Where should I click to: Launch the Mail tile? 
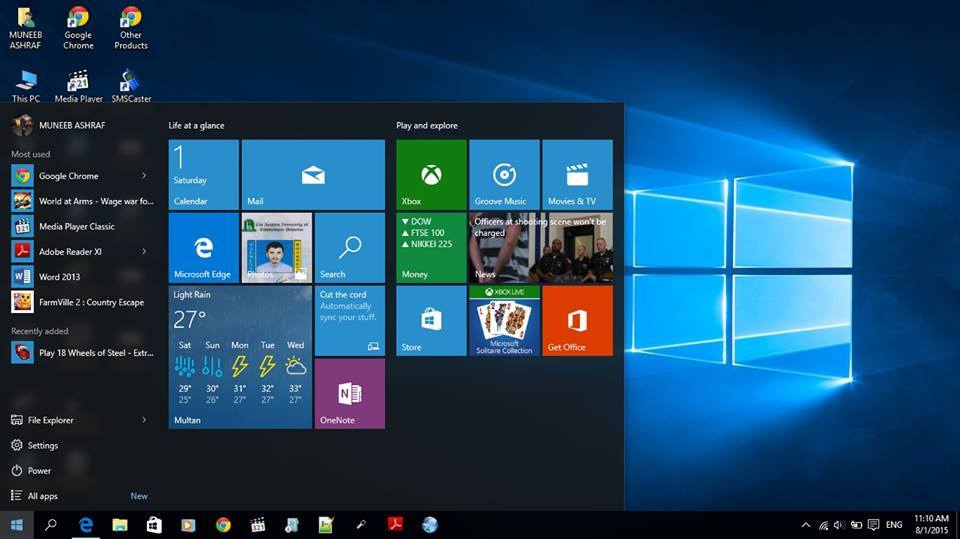tap(313, 175)
